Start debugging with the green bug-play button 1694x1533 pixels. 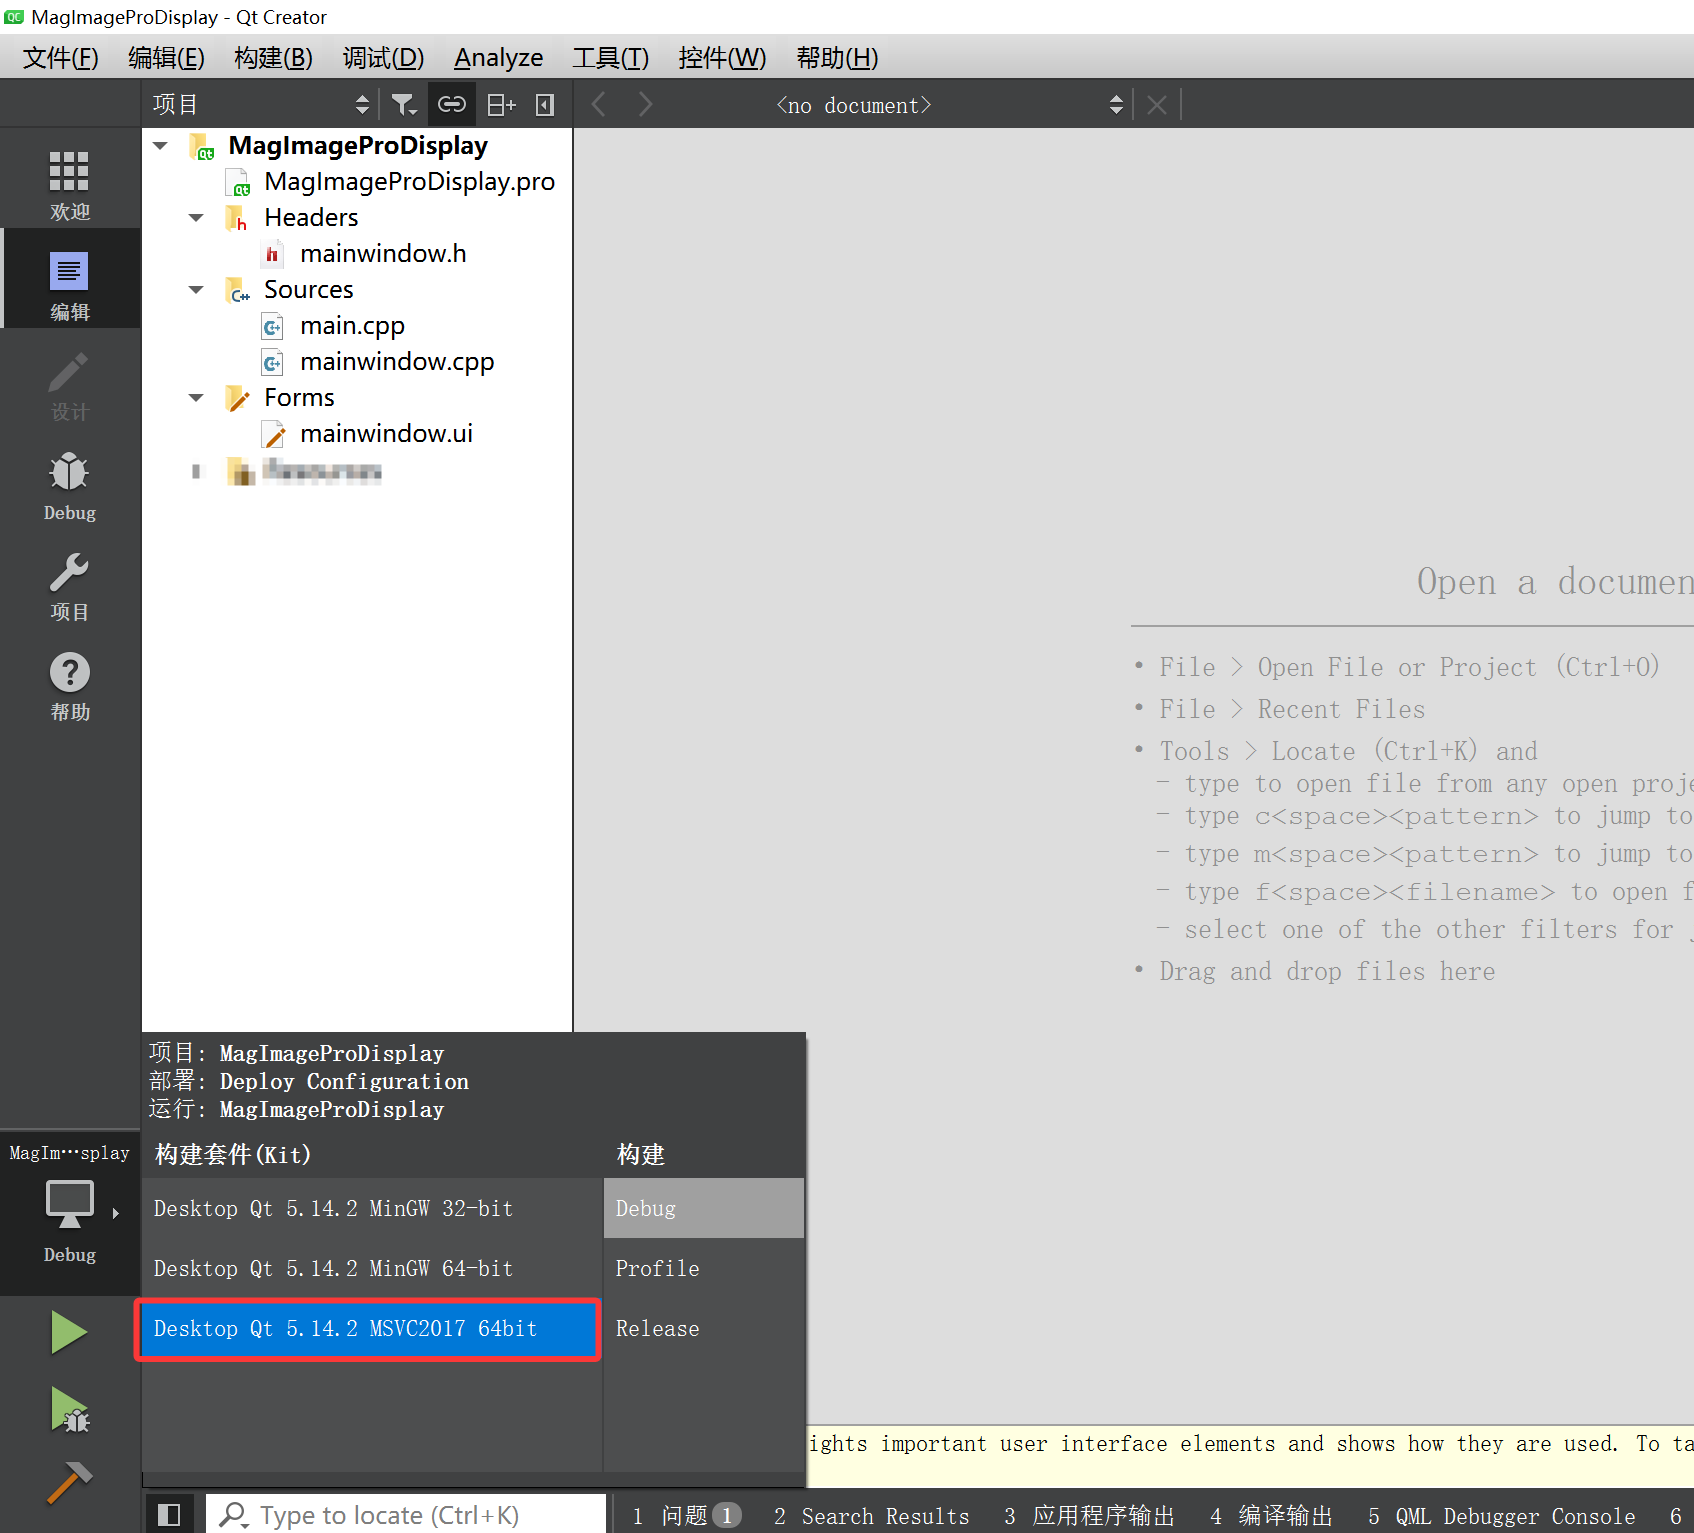pyautogui.click(x=69, y=1410)
